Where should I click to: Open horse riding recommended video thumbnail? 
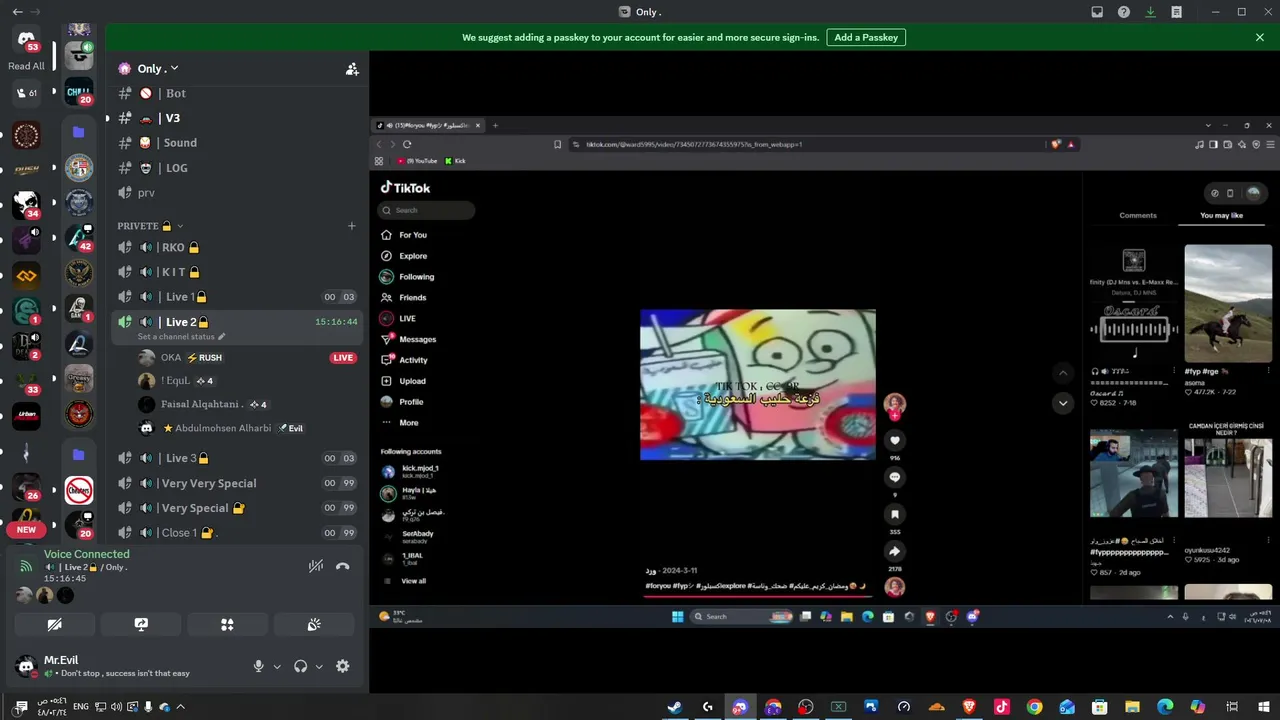point(1228,304)
